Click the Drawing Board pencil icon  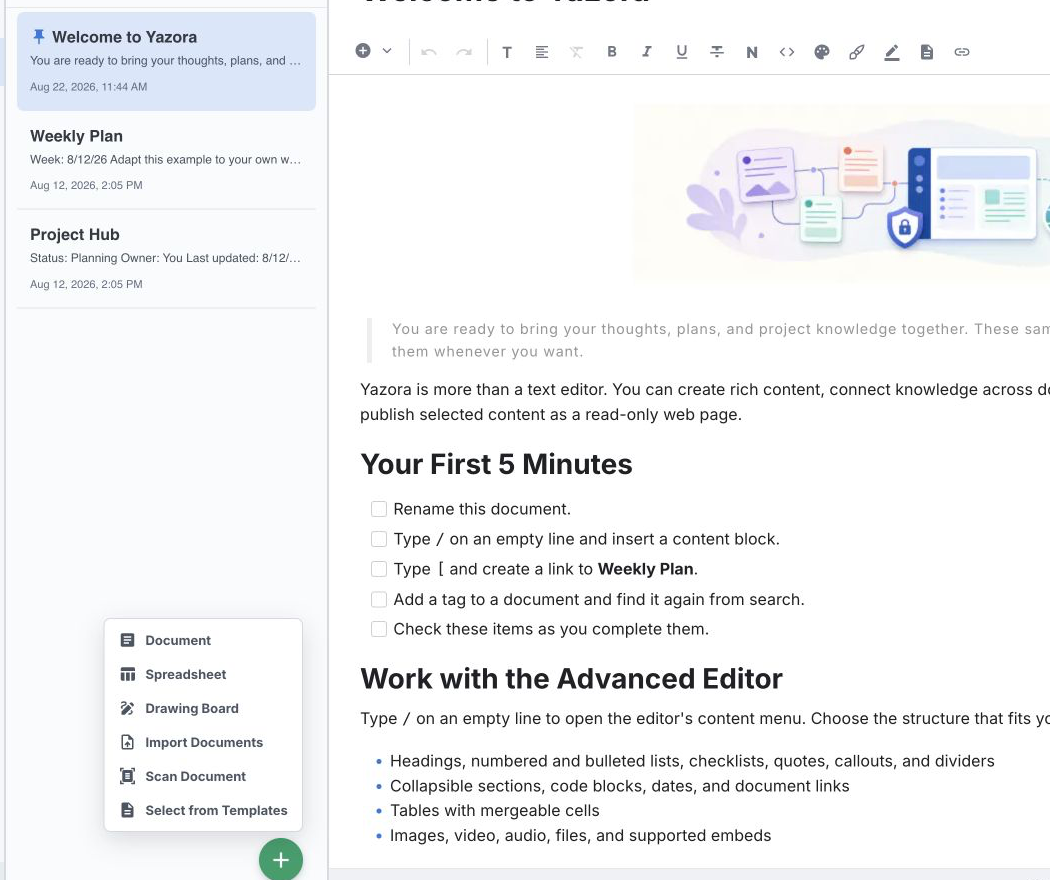127,709
